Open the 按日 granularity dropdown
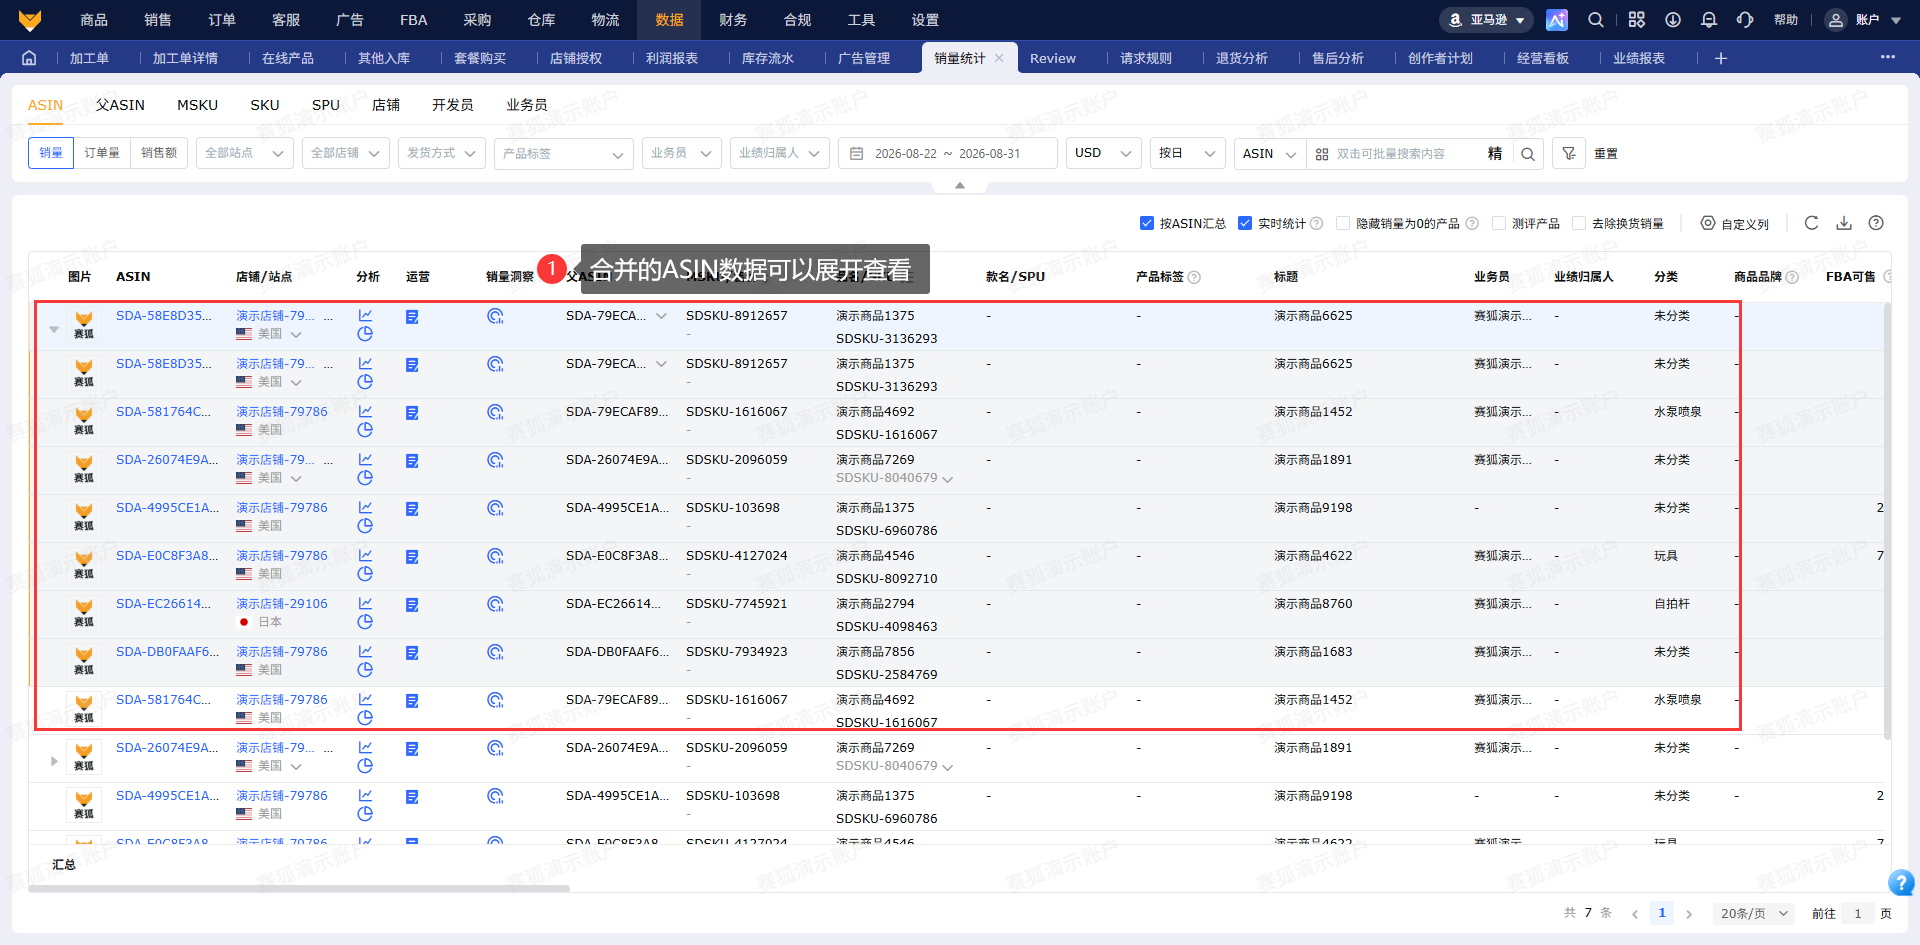This screenshot has height=945, width=1920. pyautogui.click(x=1188, y=153)
